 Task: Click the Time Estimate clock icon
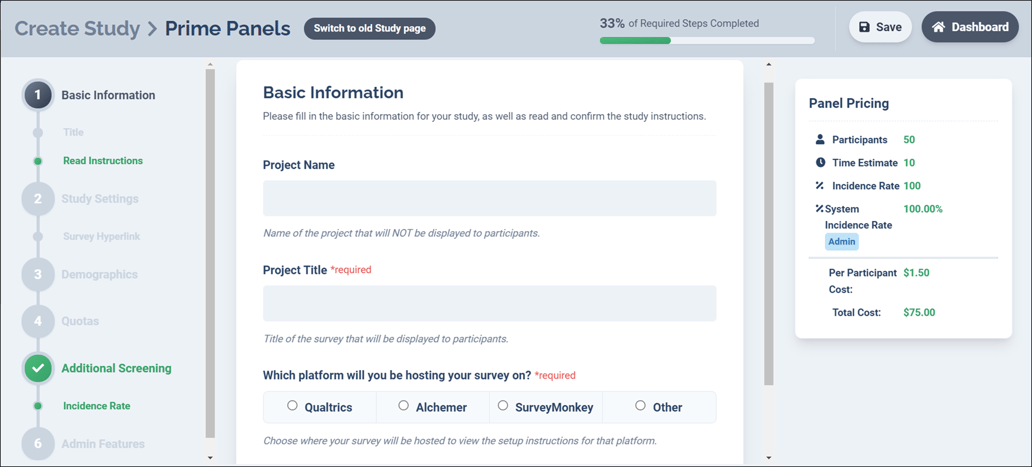click(820, 163)
